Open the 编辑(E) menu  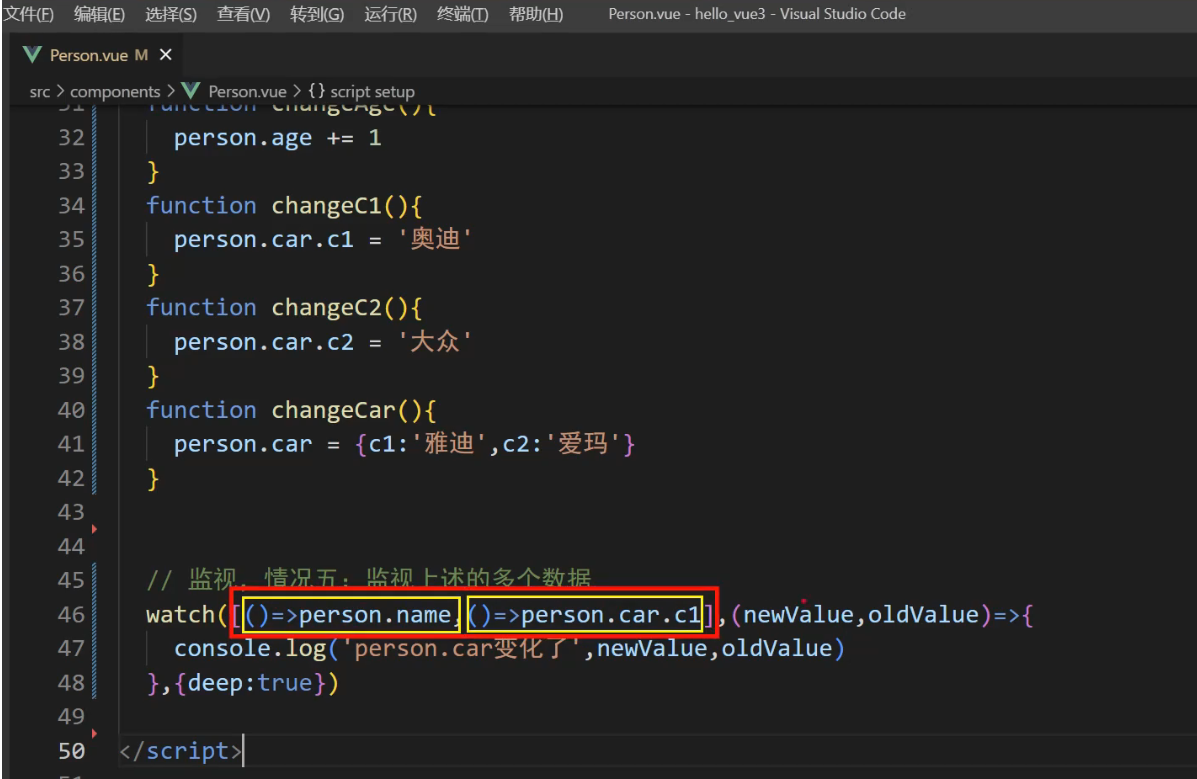tap(99, 14)
